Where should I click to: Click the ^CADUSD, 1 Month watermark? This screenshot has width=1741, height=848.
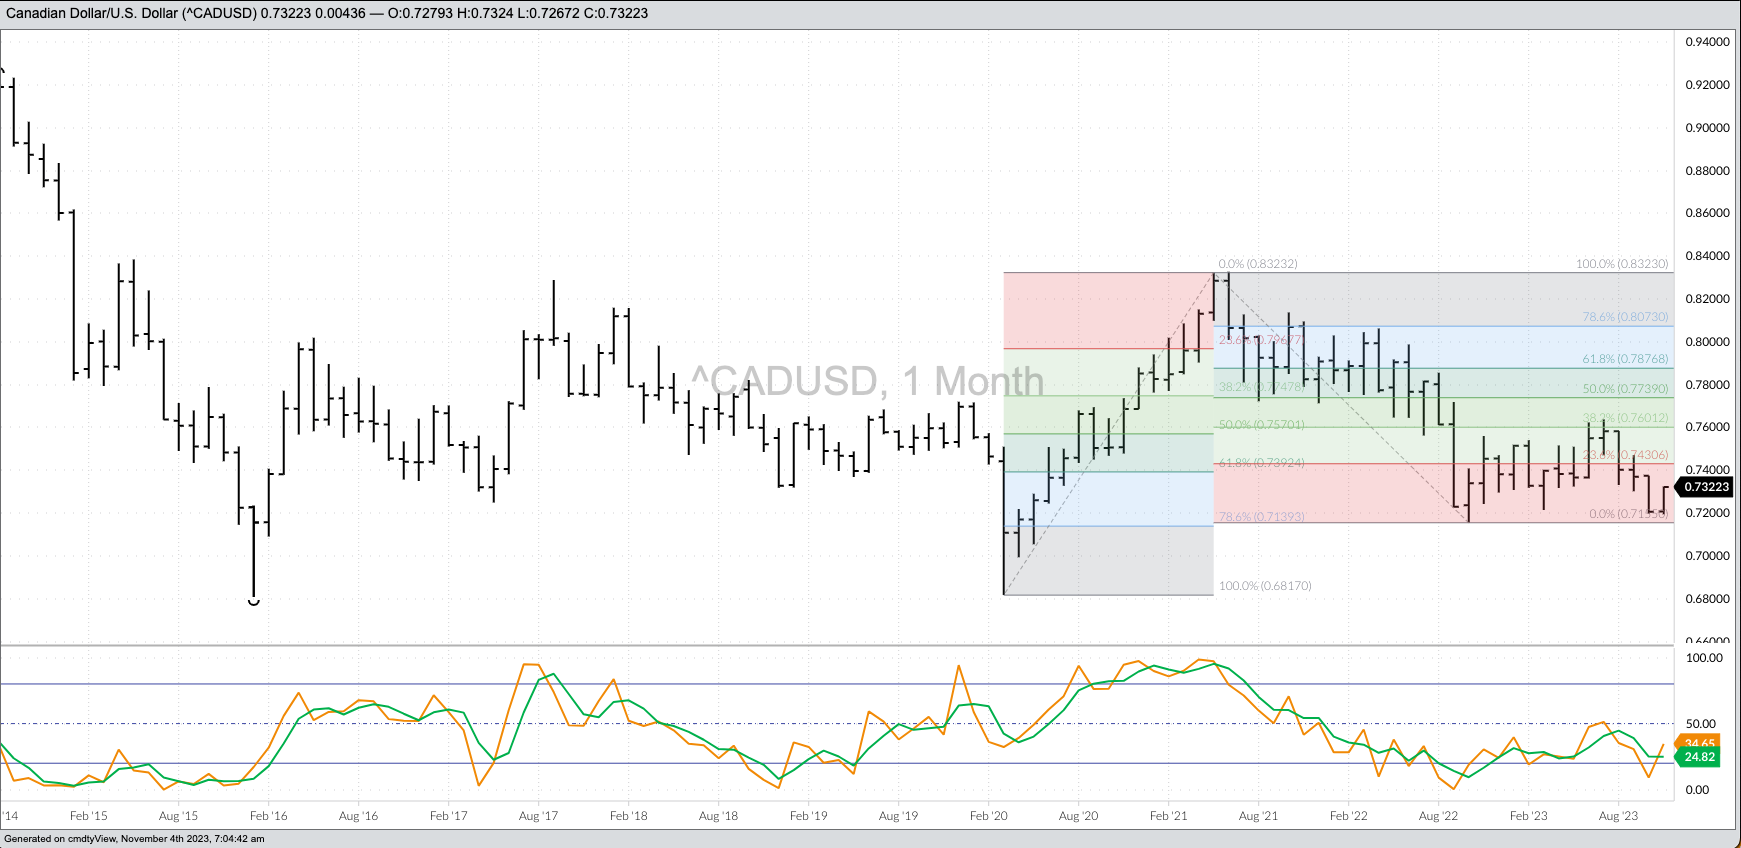tap(867, 381)
